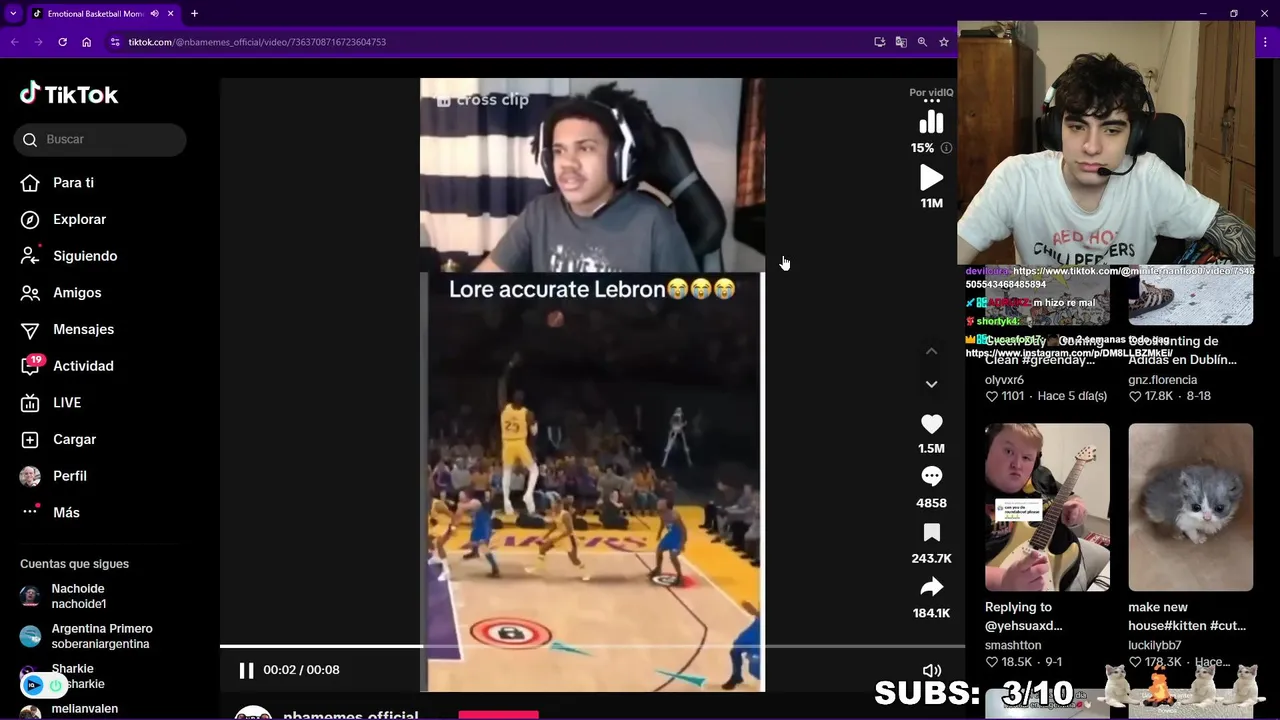Open guitar video thumbnail by smashtton

[1047, 507]
